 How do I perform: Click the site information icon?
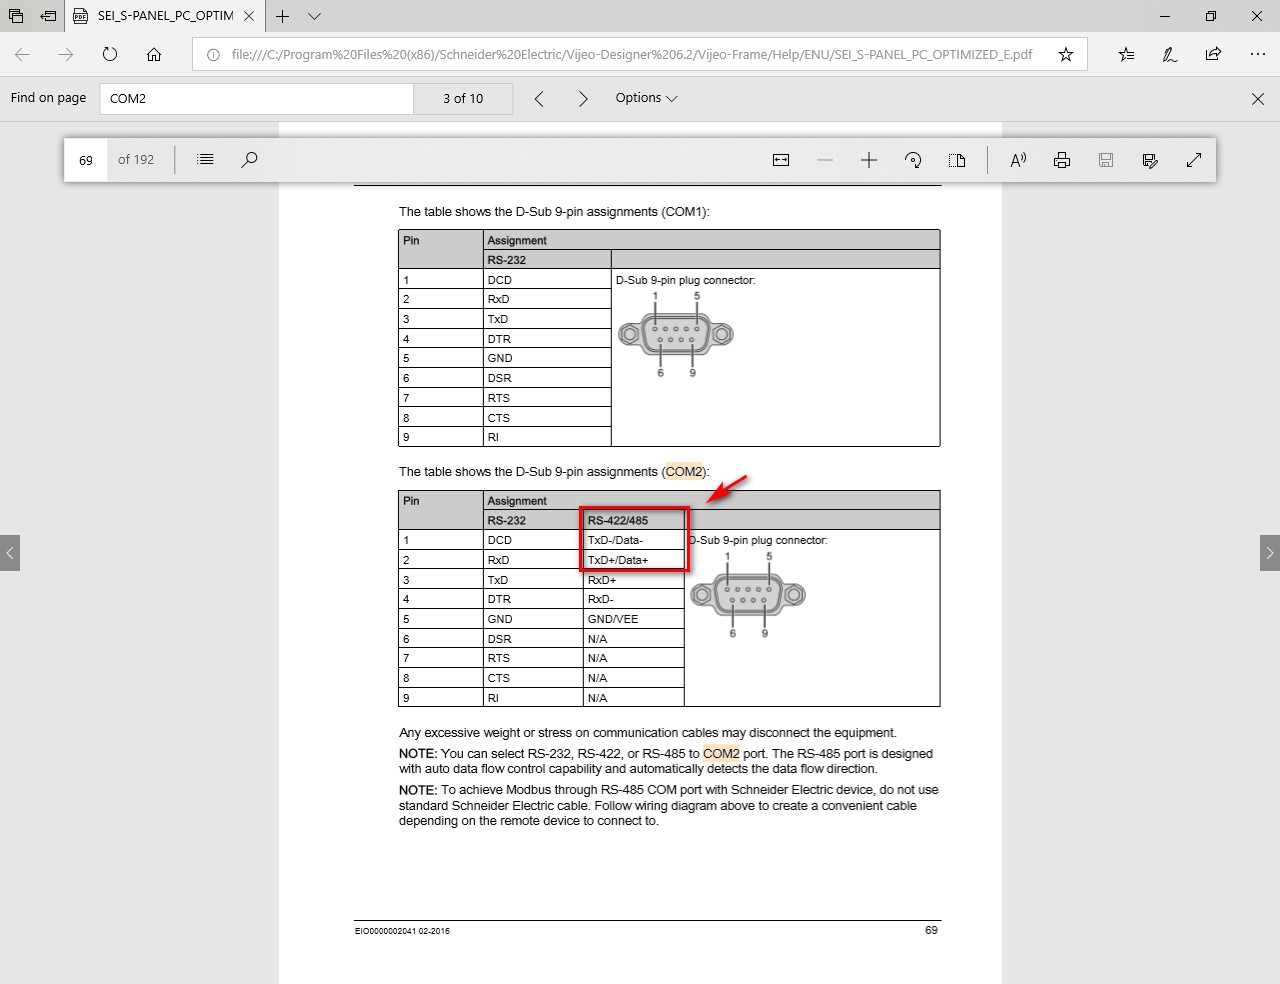pos(213,54)
